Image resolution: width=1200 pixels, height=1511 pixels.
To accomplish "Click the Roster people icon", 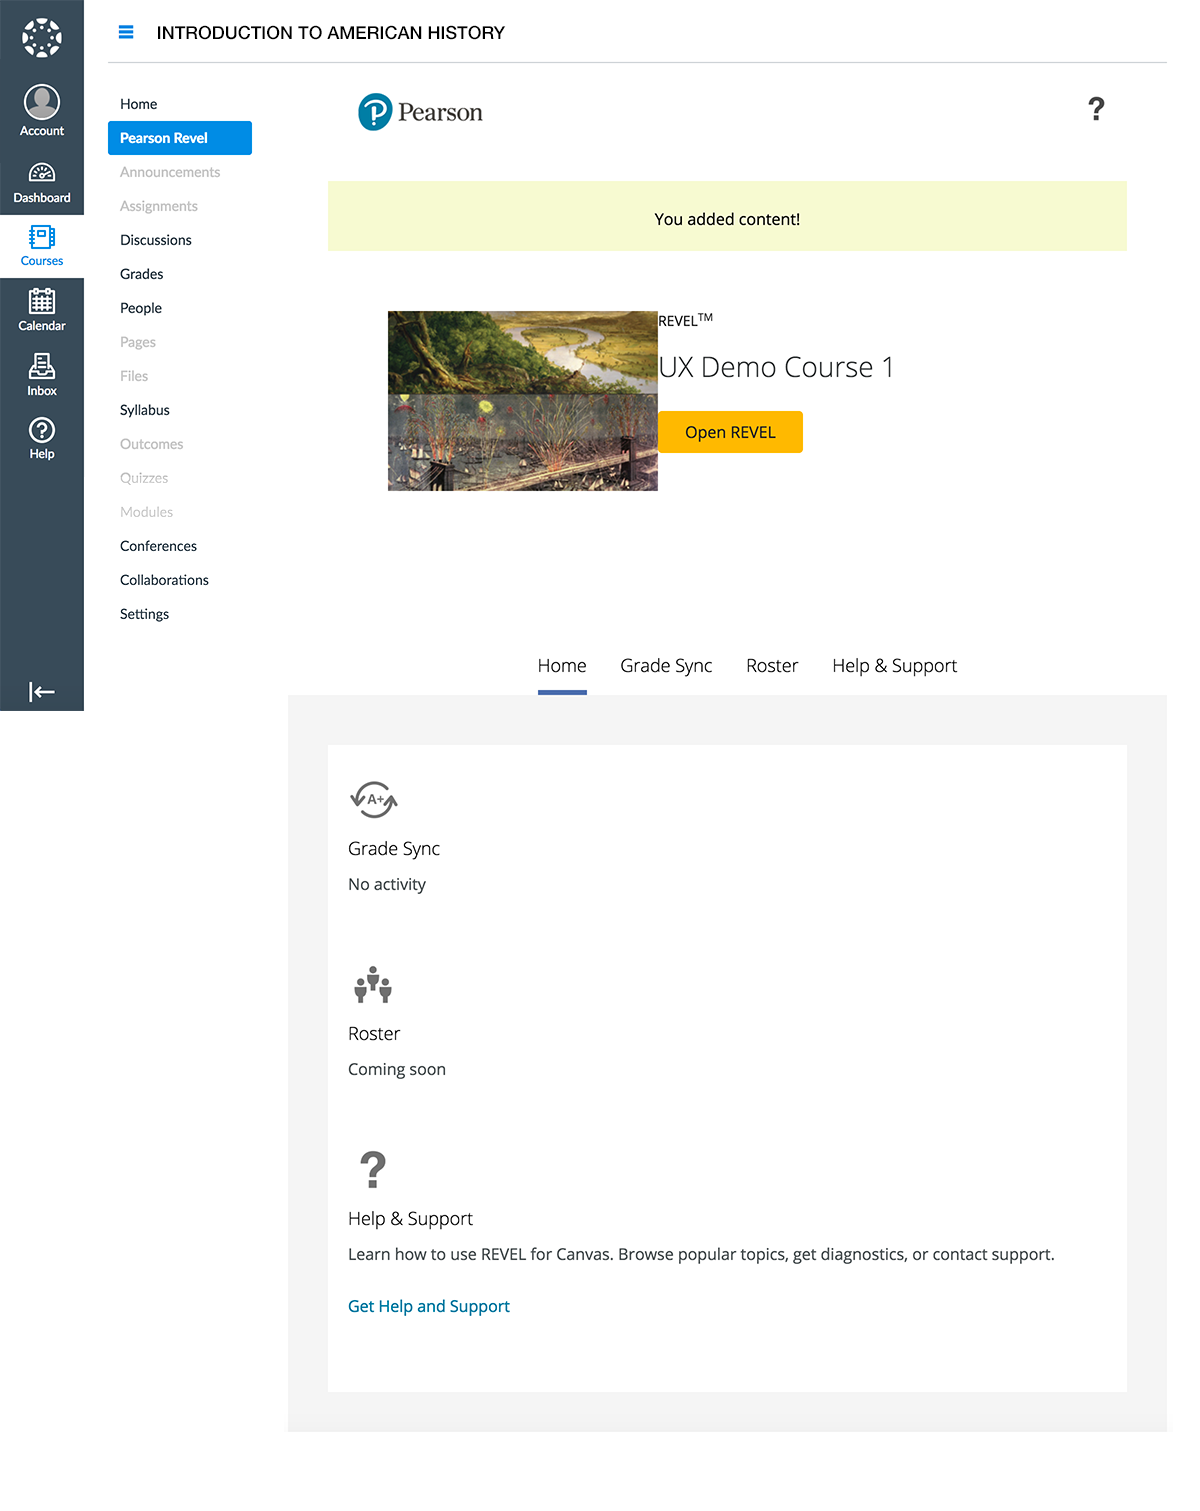I will click(x=373, y=985).
